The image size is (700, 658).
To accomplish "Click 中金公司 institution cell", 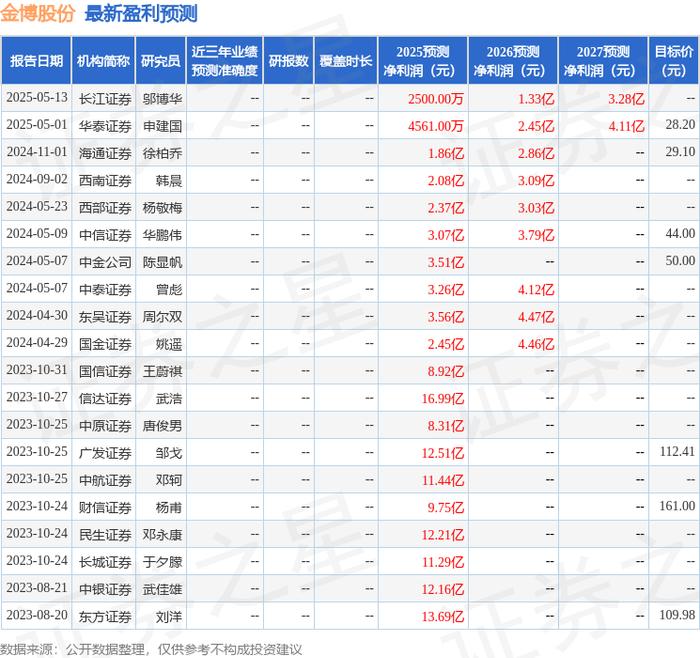I will (105, 262).
